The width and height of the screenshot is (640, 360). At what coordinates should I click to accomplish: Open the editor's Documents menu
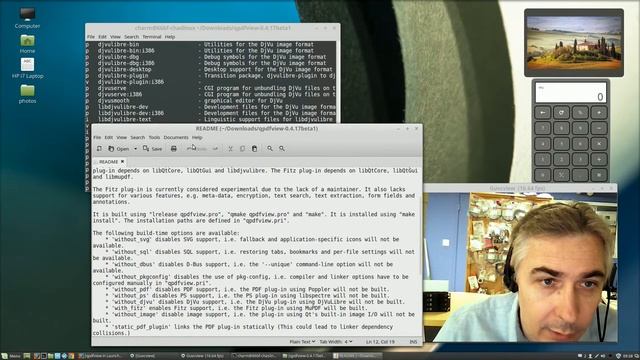click(176, 138)
